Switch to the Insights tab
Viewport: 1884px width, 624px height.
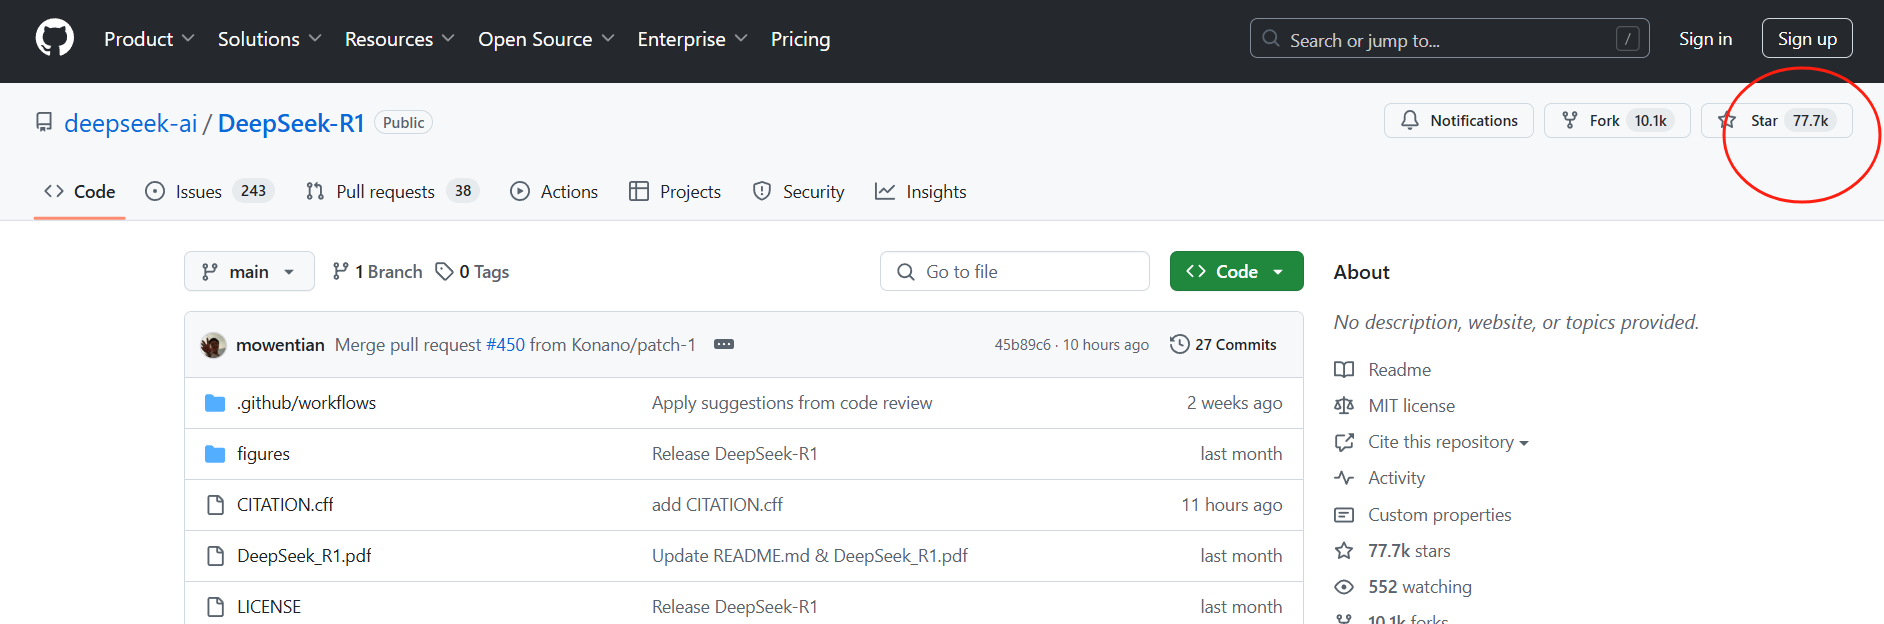click(921, 191)
